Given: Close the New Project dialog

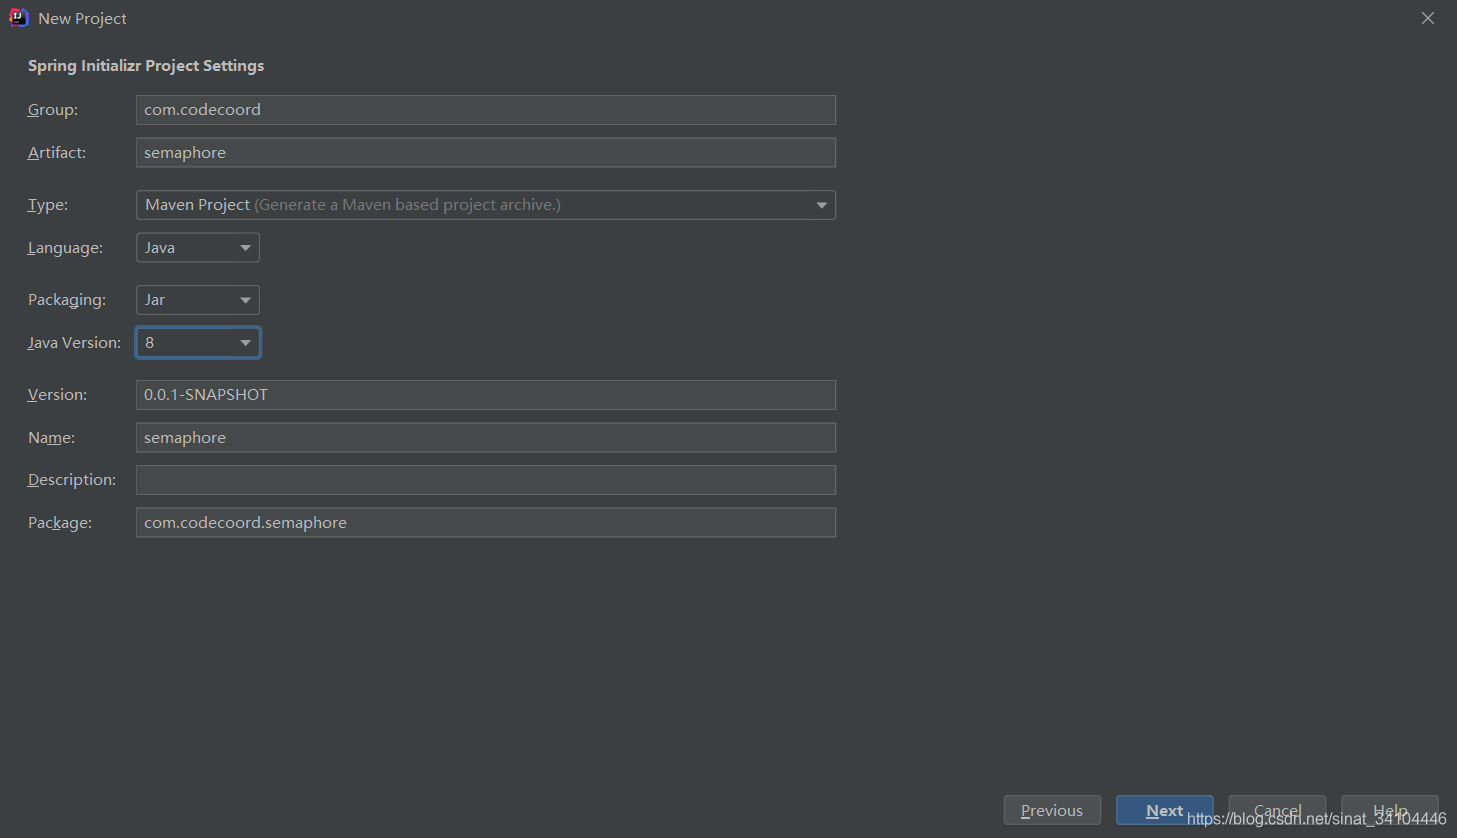Looking at the screenshot, I should 1428,18.
